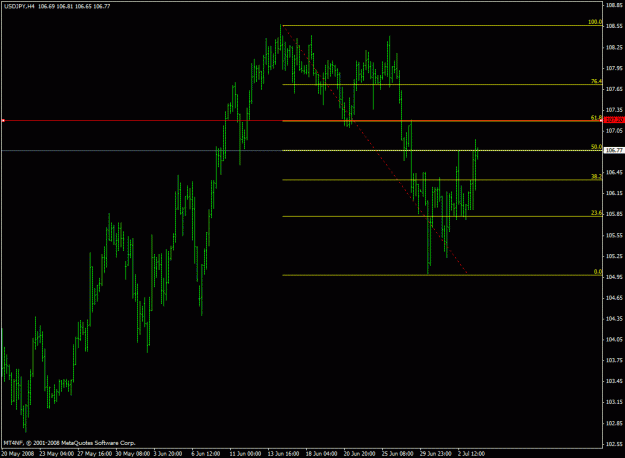Click the 105.25 price axis label

[614, 256]
